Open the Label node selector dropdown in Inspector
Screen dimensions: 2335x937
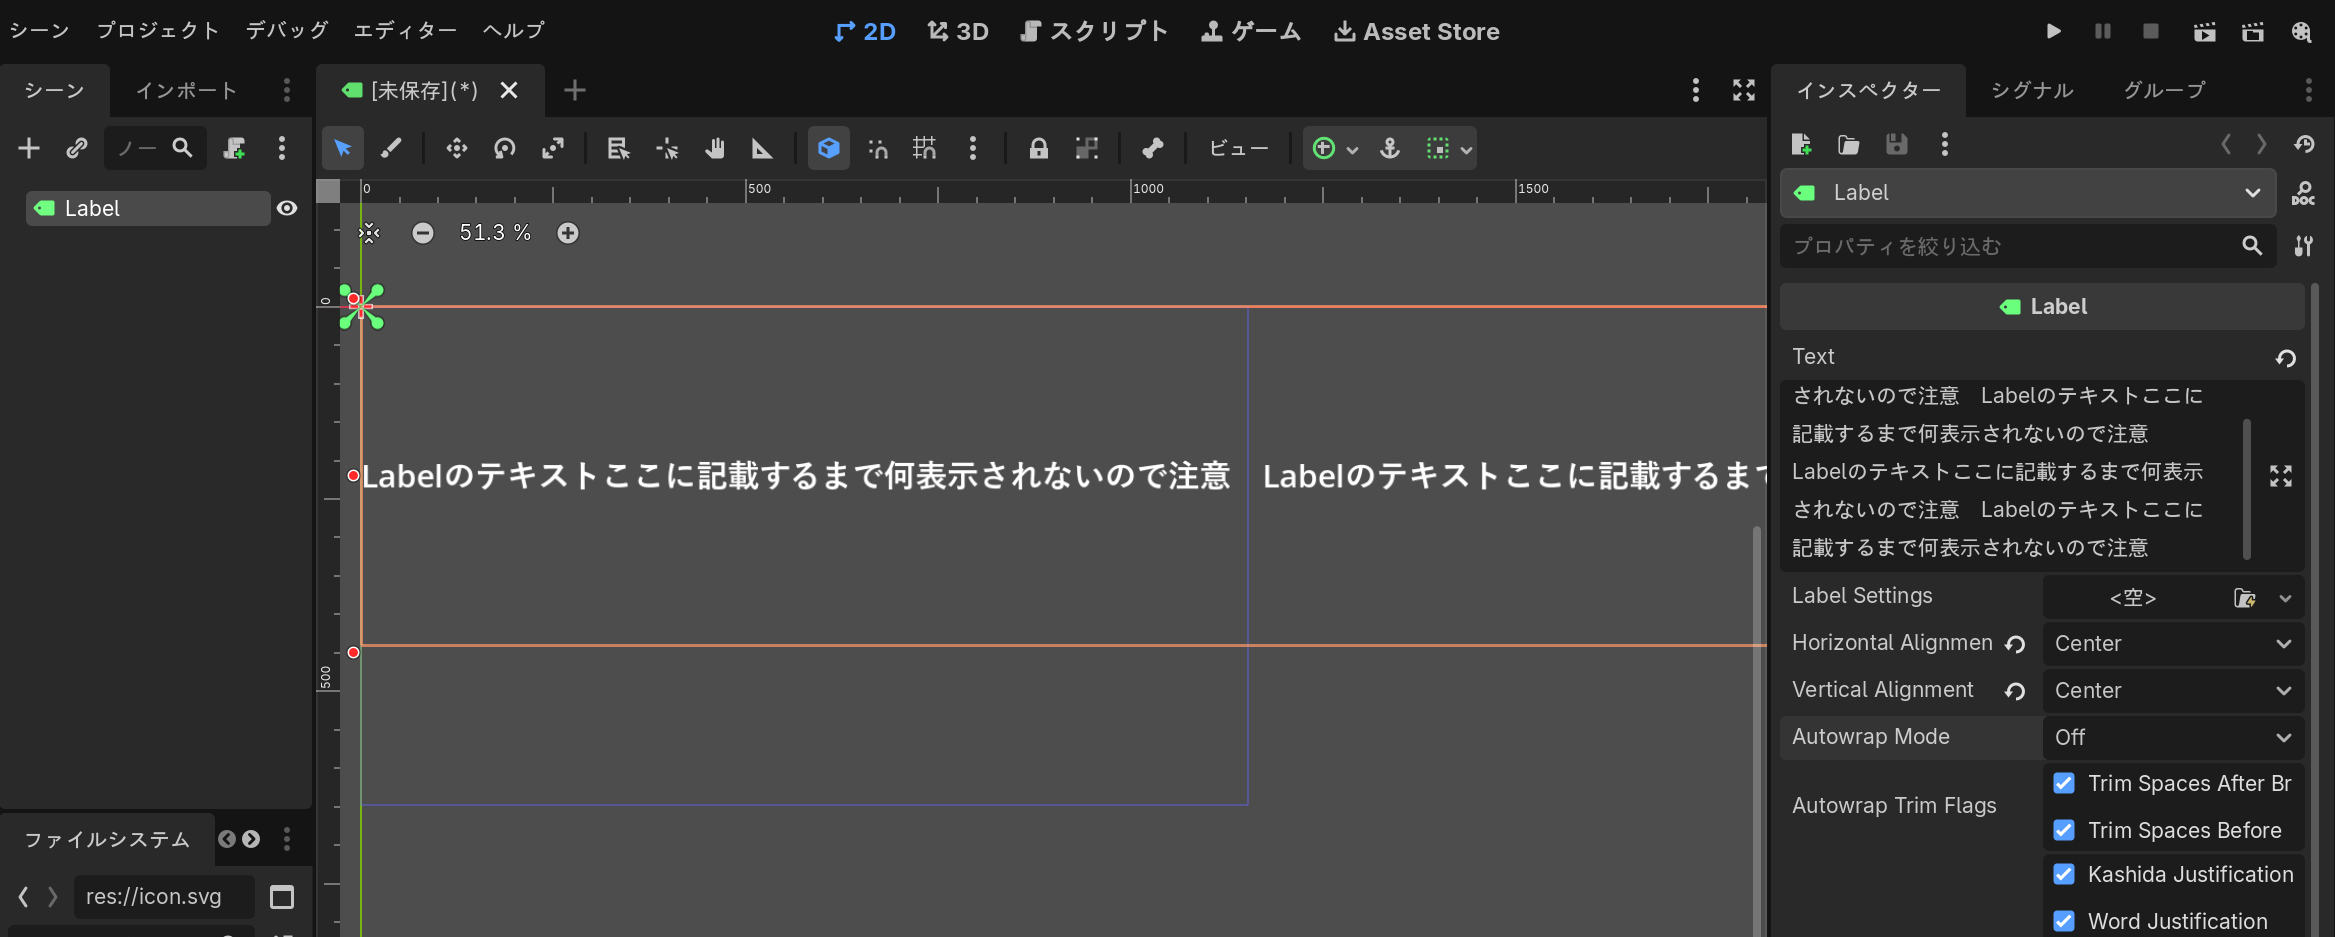[x=2028, y=193]
